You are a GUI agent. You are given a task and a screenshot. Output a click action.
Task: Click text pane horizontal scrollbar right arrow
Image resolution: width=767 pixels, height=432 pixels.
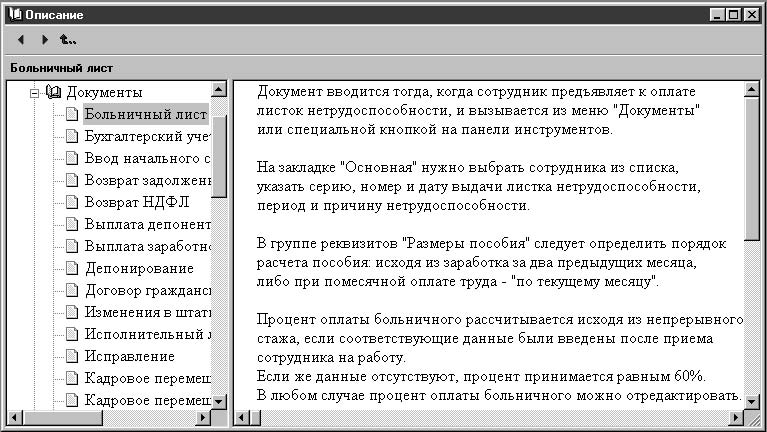(737, 416)
